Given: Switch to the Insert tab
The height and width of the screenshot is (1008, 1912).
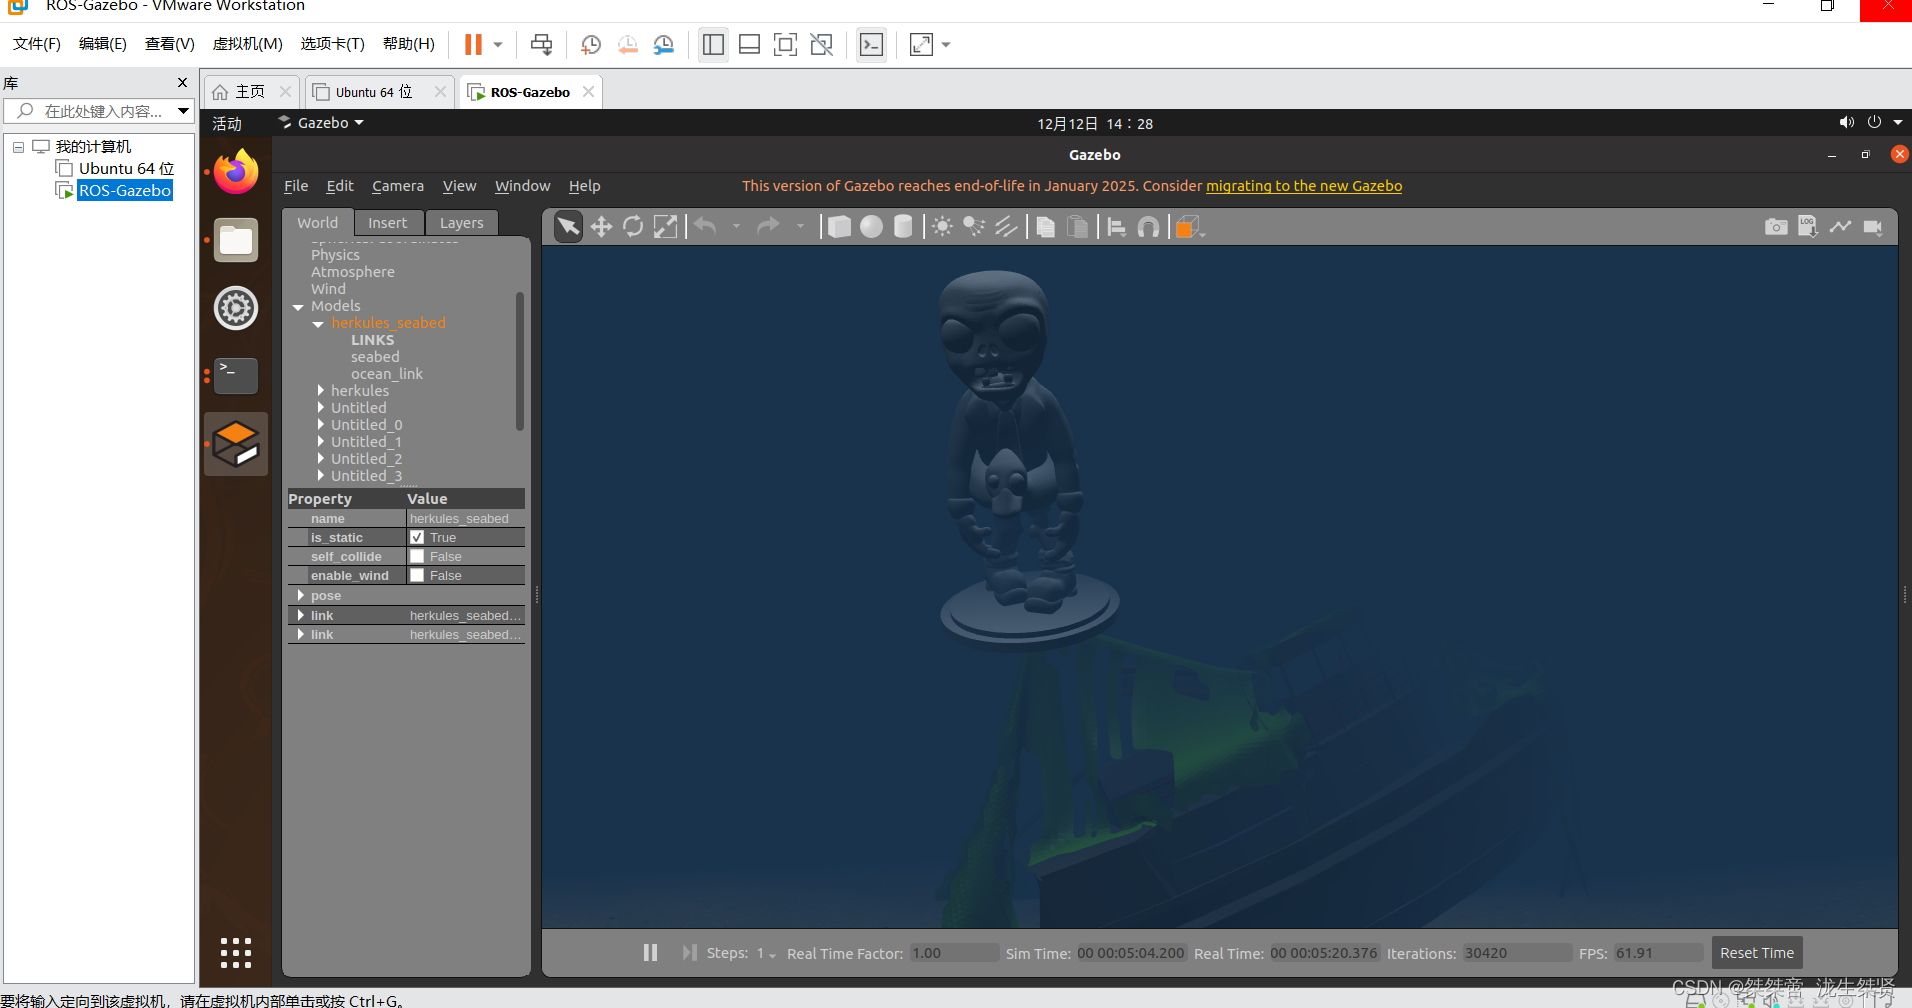Looking at the screenshot, I should tap(387, 223).
